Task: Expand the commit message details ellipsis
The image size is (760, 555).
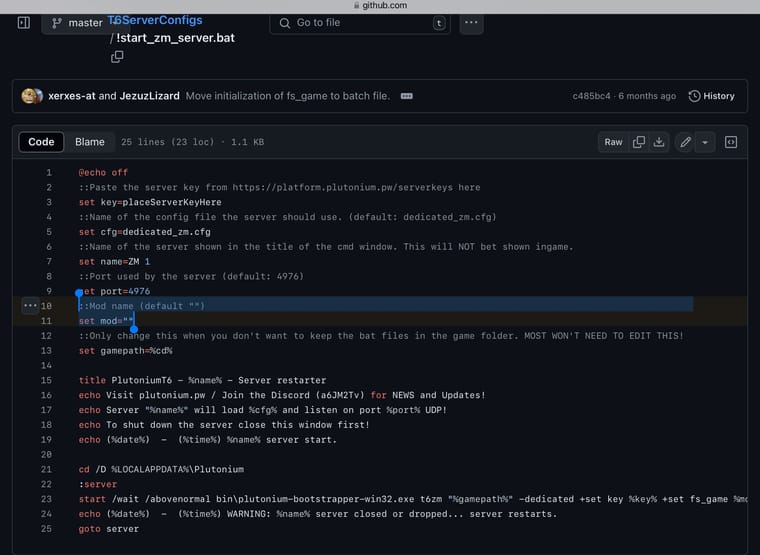Action: 407,96
